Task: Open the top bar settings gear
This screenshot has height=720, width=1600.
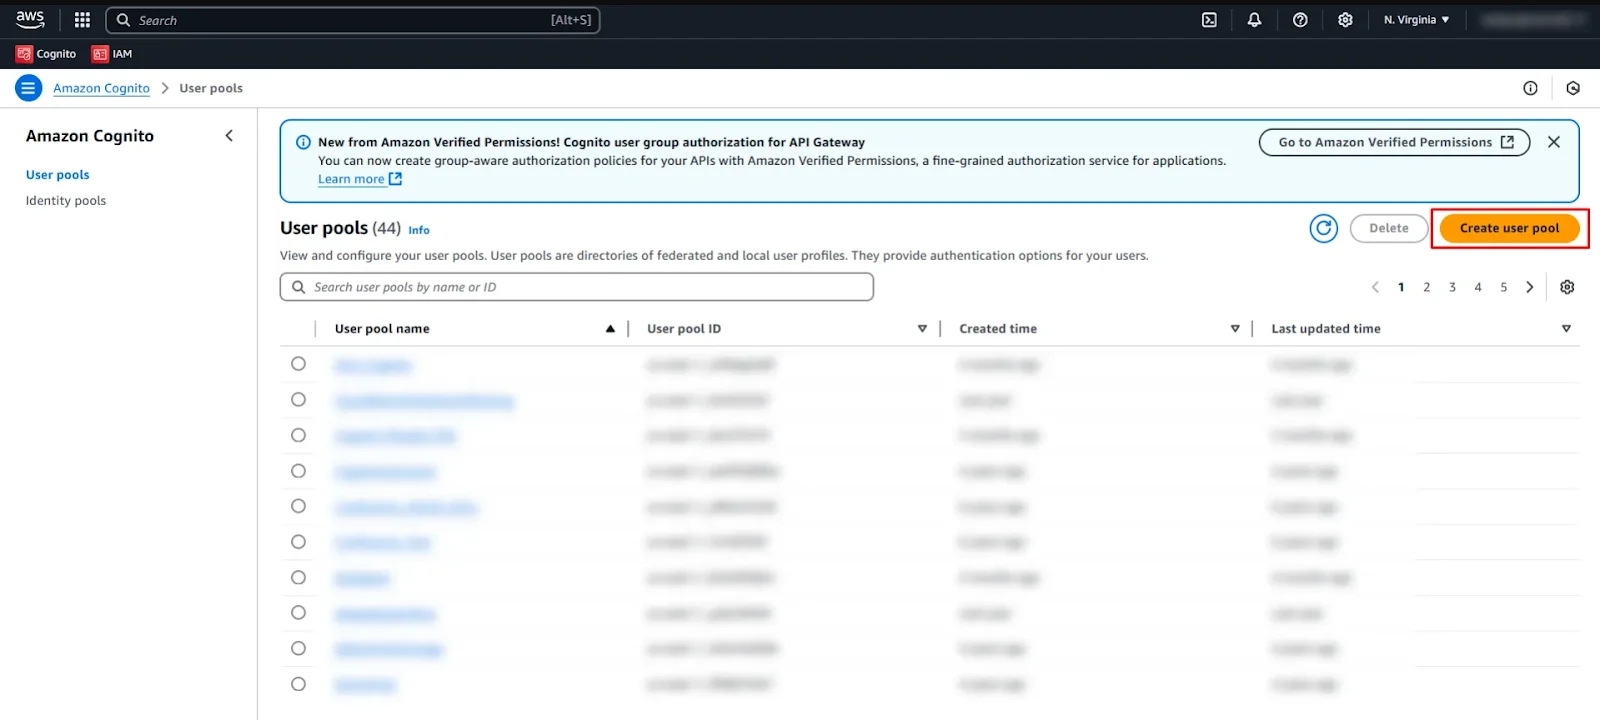Action: point(1345,20)
